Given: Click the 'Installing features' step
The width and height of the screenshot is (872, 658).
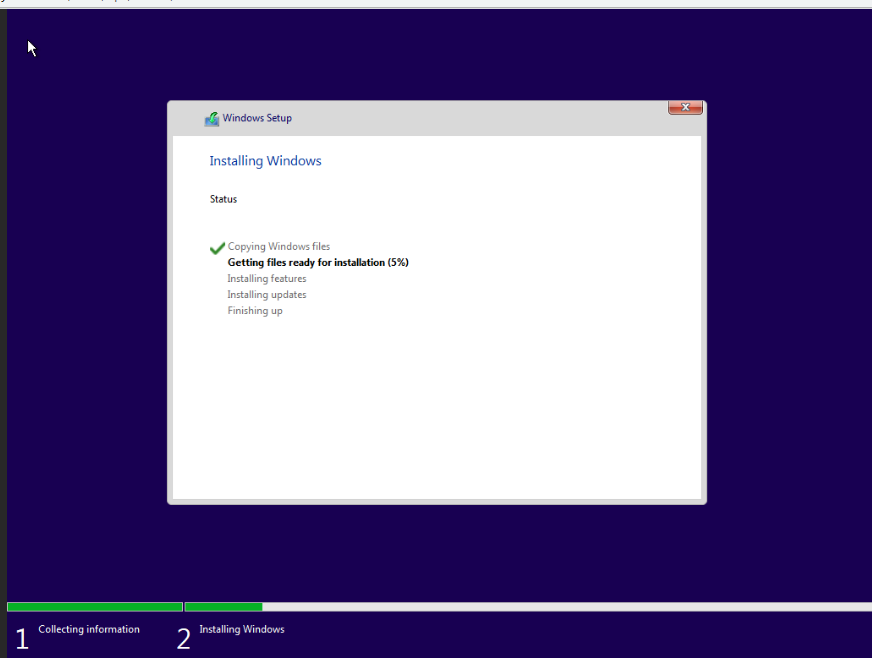Looking at the screenshot, I should [266, 279].
